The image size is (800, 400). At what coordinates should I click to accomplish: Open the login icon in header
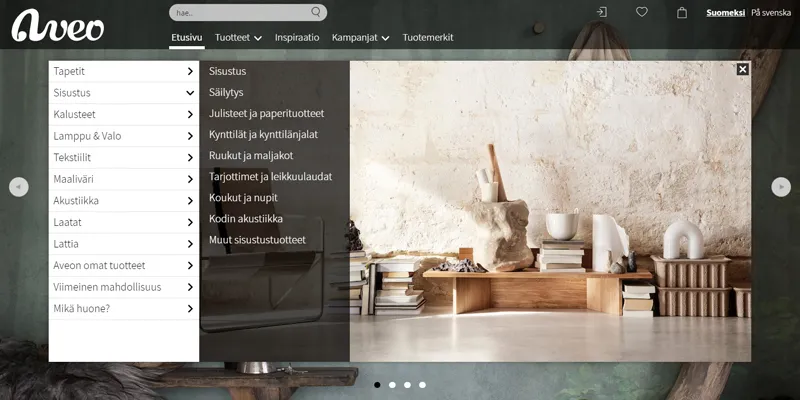601,13
